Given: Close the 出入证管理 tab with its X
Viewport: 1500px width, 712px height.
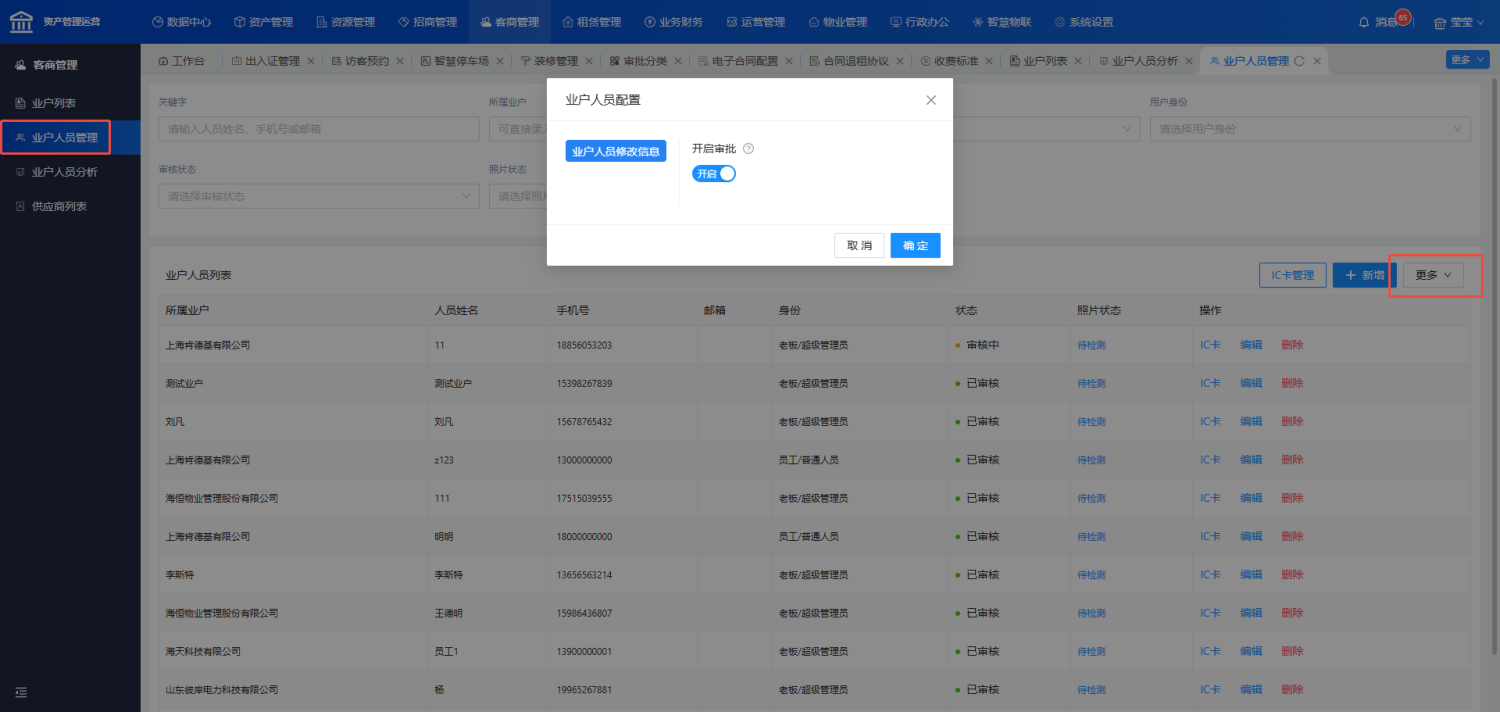Looking at the screenshot, I should [x=311, y=61].
